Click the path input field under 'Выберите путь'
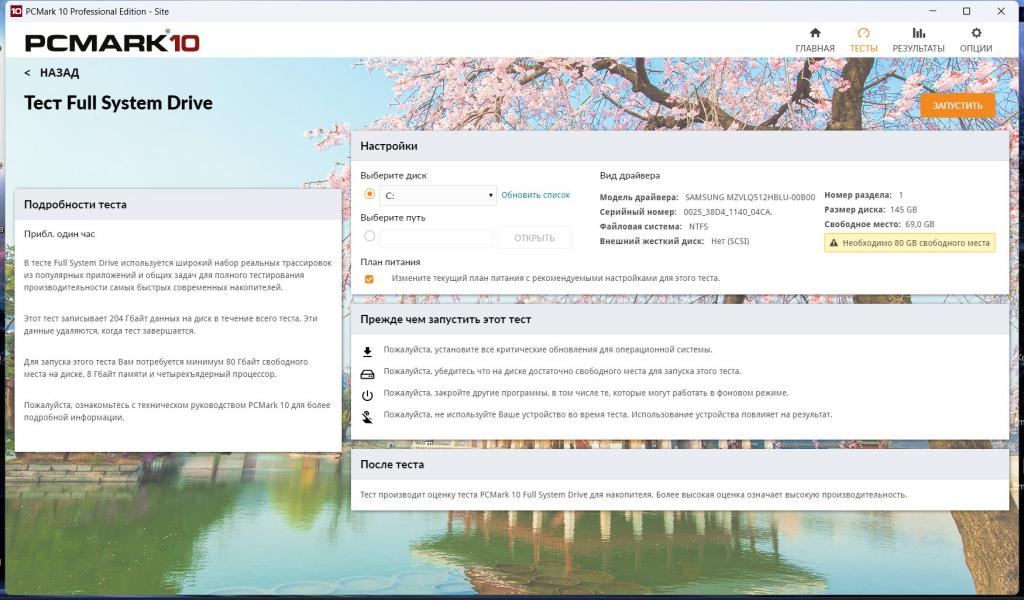1024x600 pixels. coord(436,238)
